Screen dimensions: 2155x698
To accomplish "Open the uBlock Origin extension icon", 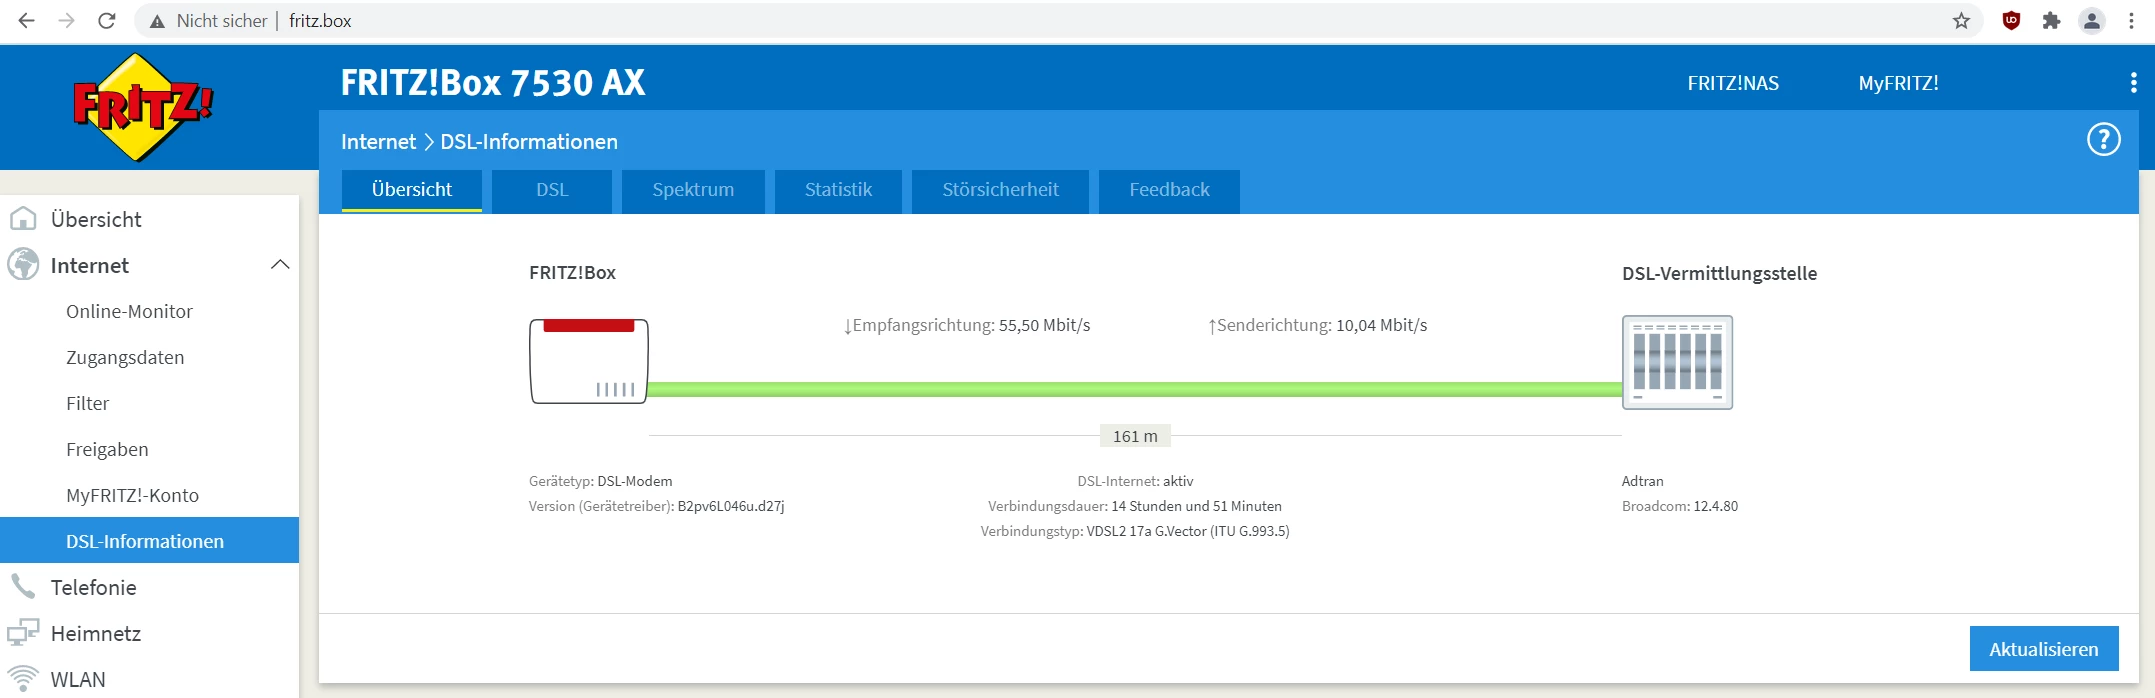I will [2011, 20].
